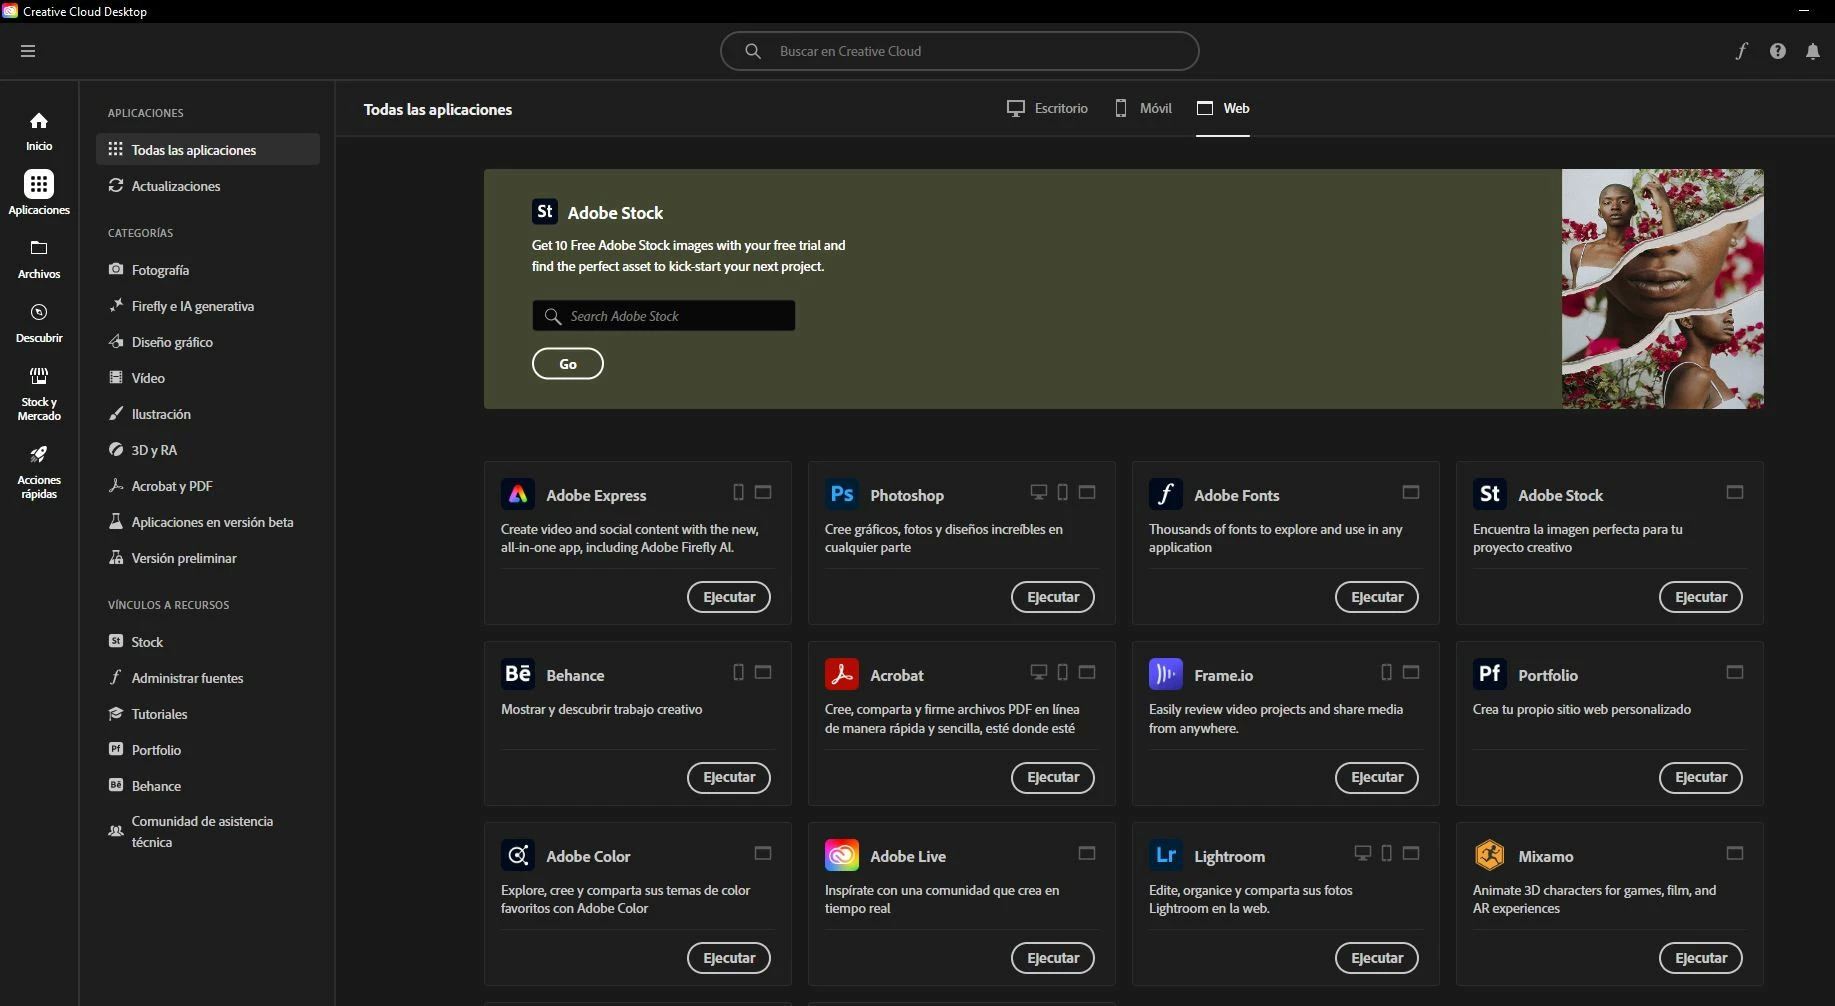Click Ejecutar for Adobe Stock card

click(x=1701, y=597)
